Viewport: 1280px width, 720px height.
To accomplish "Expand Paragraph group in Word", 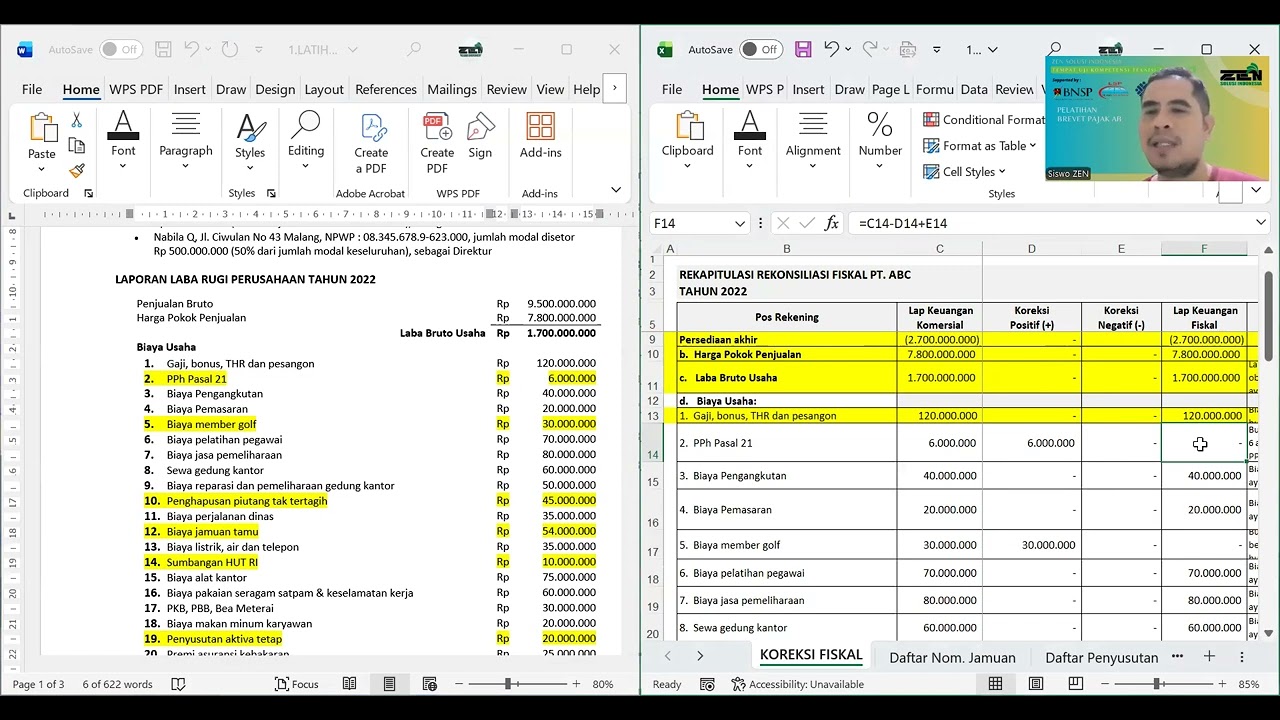I will (x=186, y=140).
